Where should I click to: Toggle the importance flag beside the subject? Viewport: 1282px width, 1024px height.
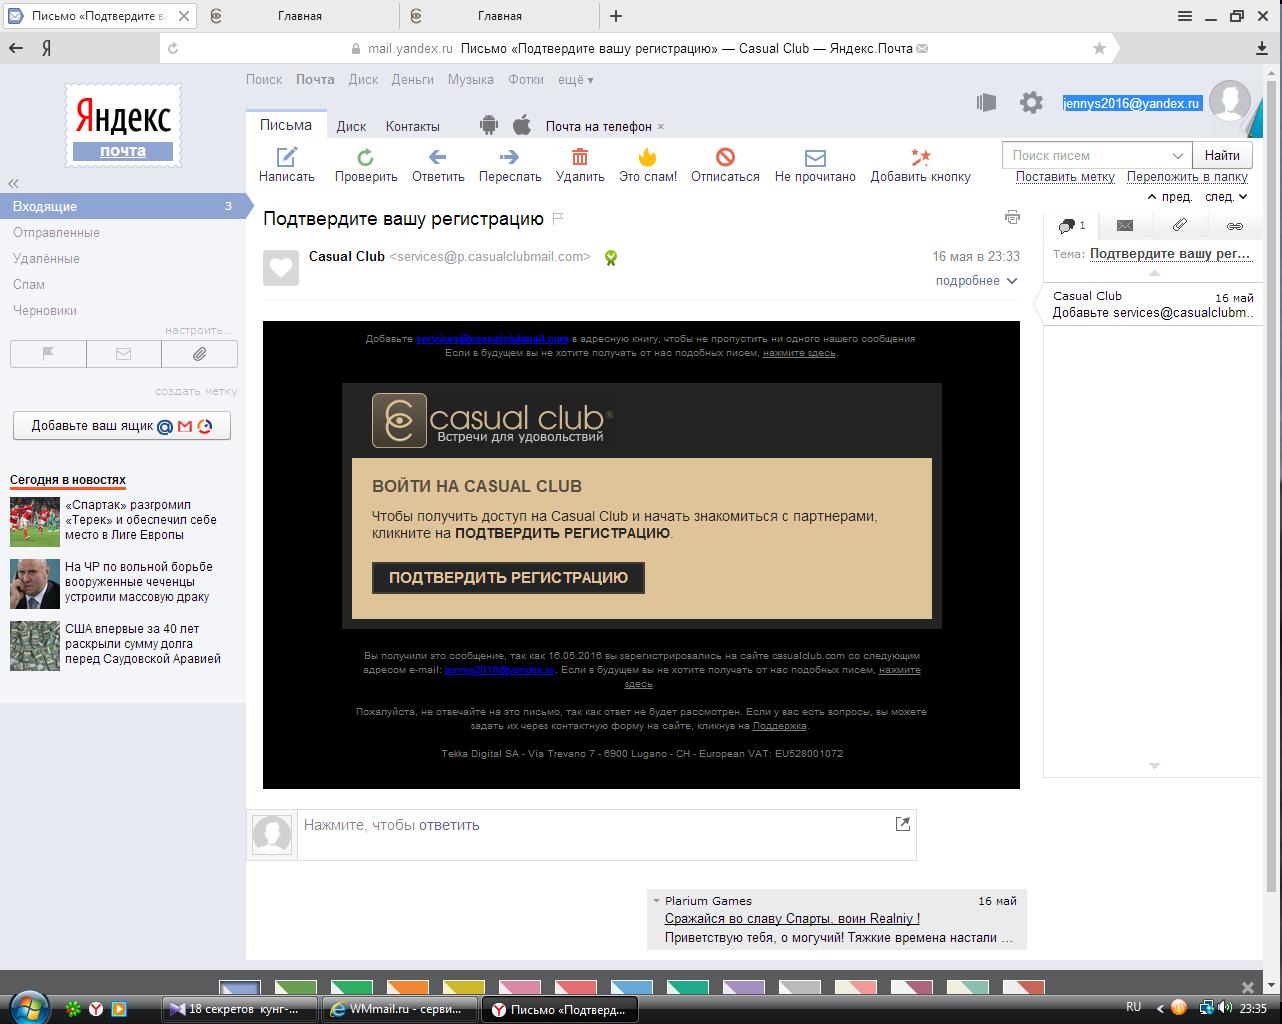[x=559, y=219]
